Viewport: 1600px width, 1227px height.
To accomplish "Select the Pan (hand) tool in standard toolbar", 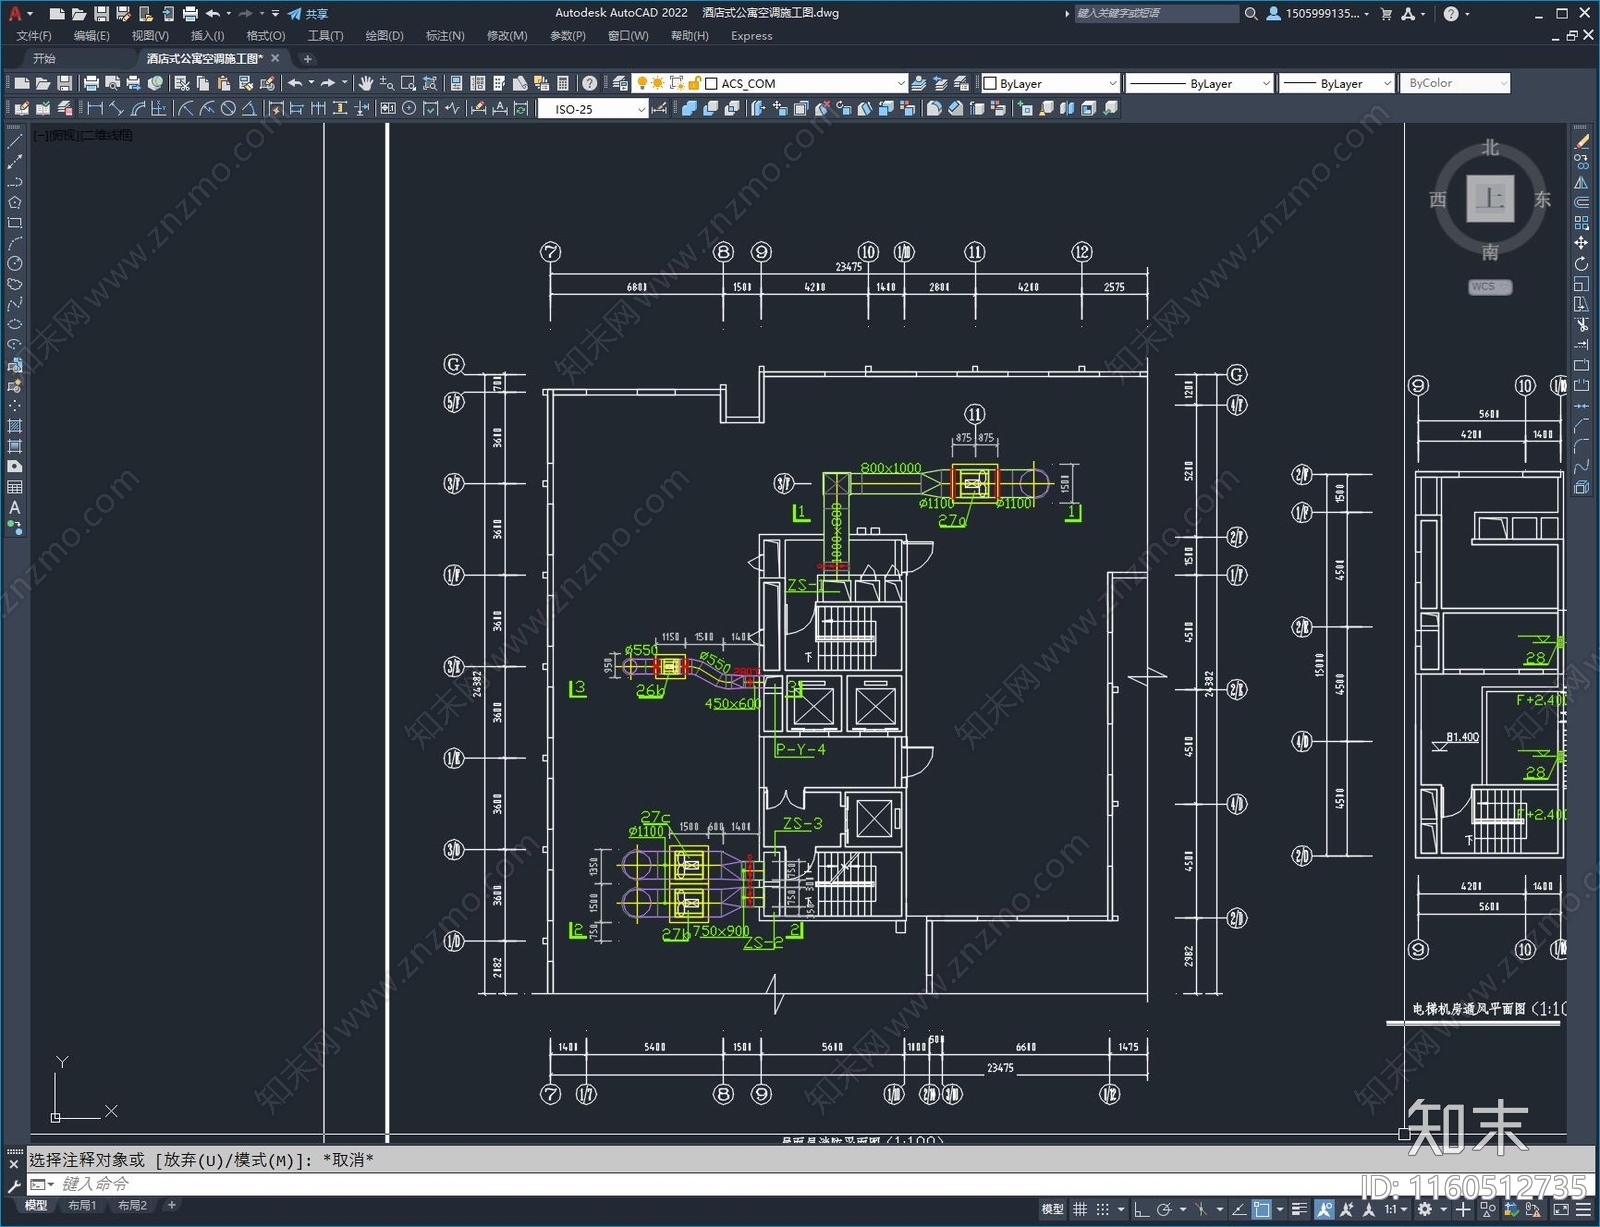I will pos(366,83).
